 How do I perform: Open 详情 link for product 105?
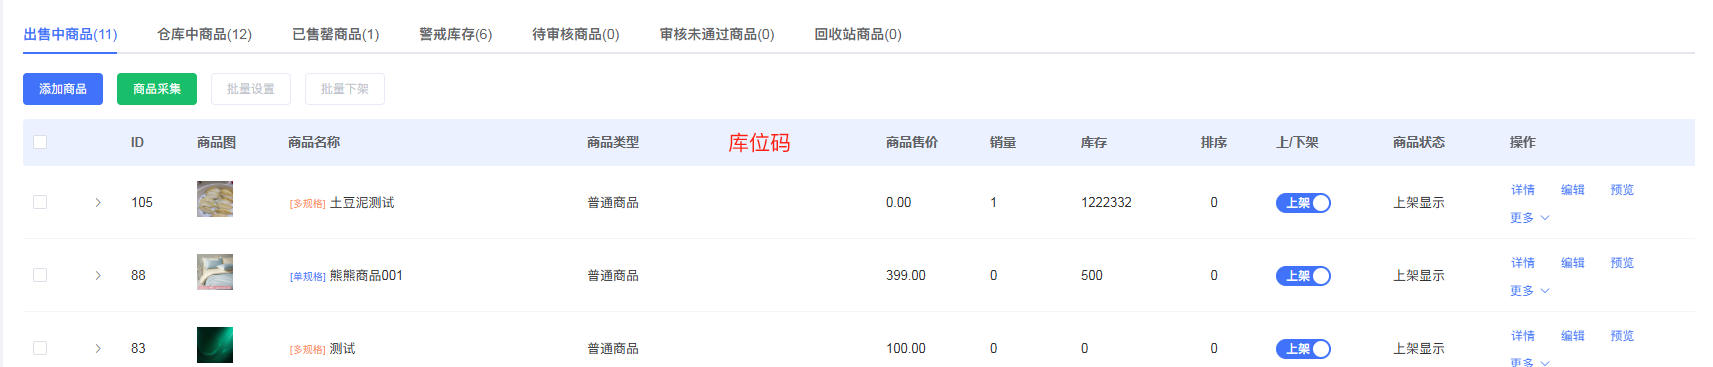click(x=1523, y=190)
